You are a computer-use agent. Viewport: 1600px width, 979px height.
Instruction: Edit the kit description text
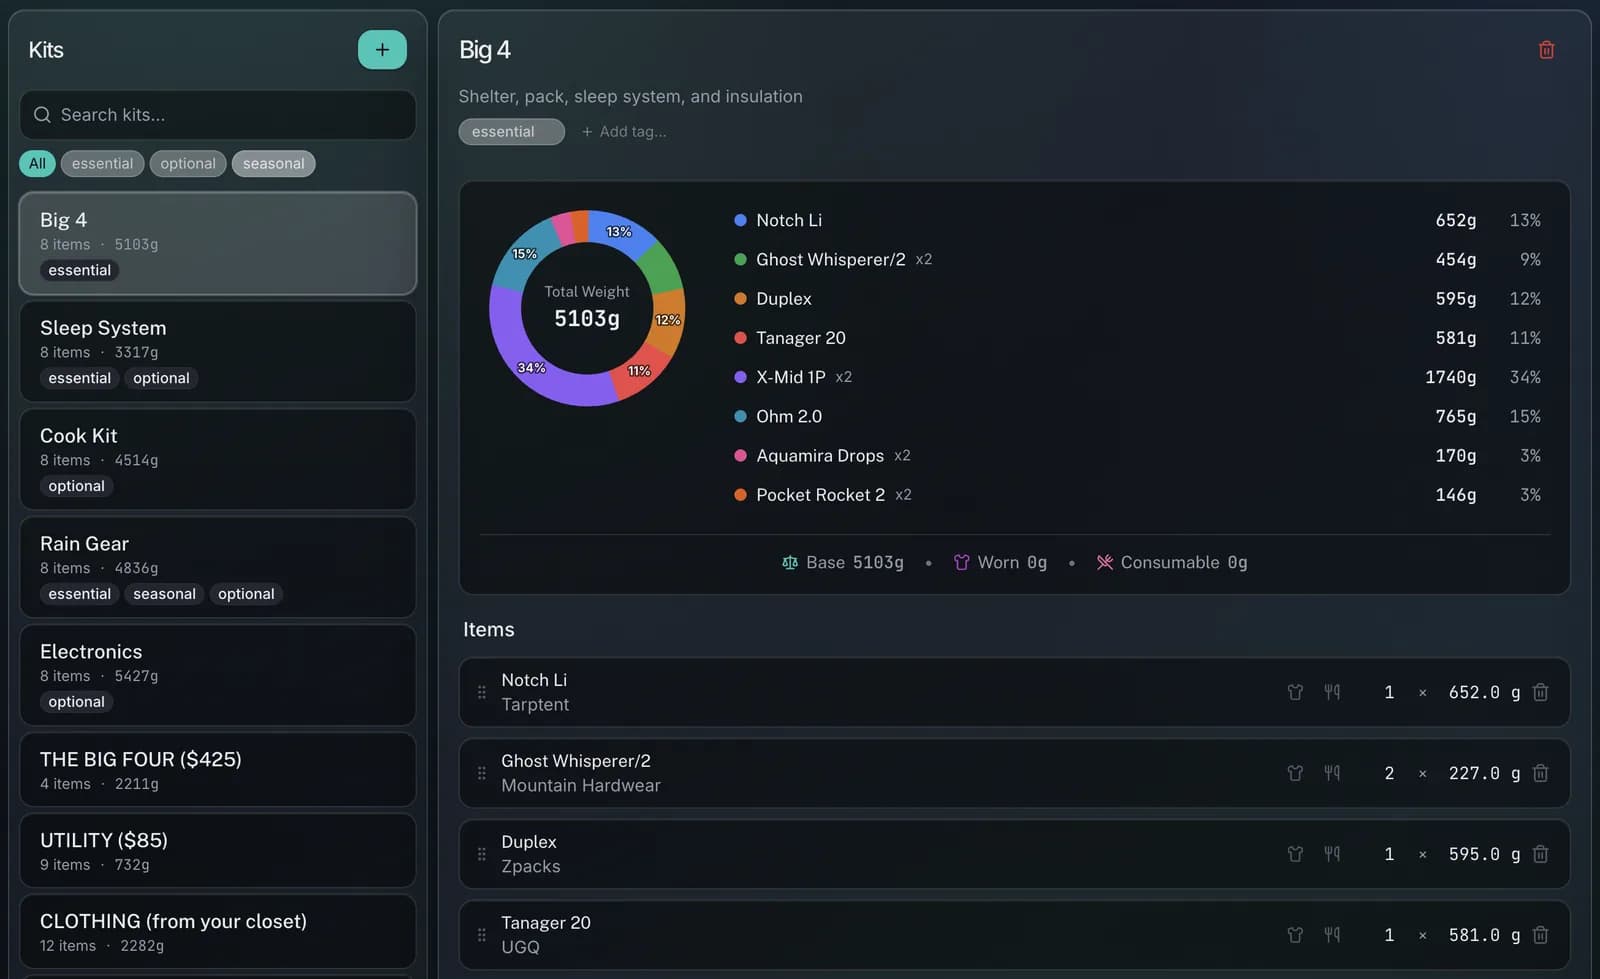[630, 97]
